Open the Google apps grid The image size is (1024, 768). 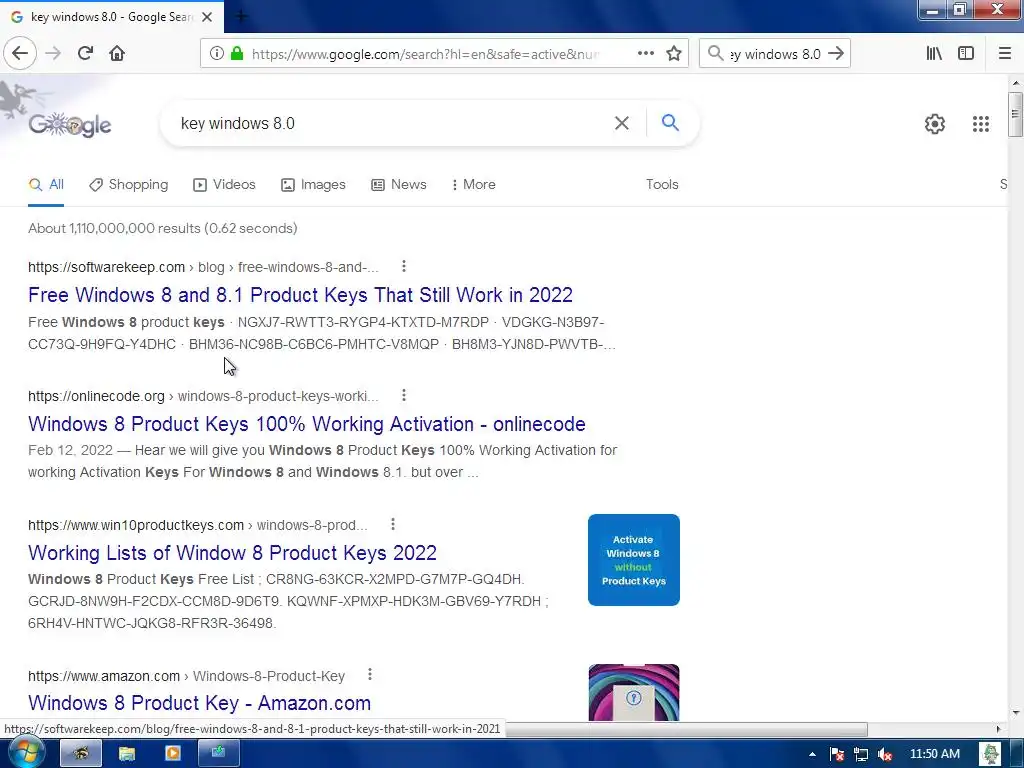(x=981, y=124)
